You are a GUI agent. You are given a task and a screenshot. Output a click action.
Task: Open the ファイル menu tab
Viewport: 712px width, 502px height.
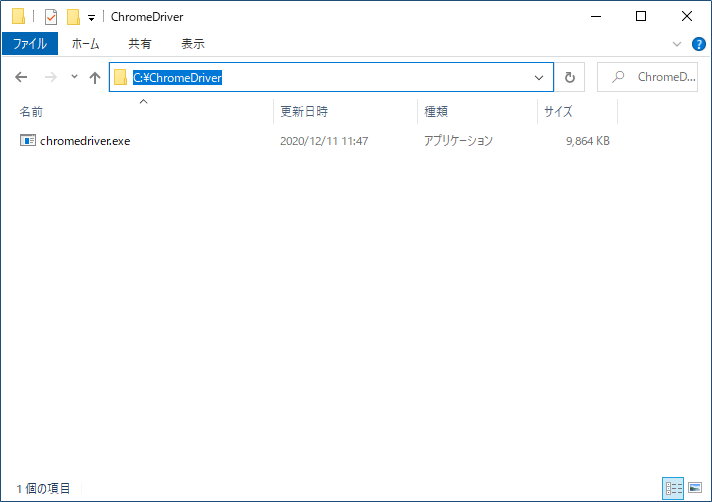[30, 44]
